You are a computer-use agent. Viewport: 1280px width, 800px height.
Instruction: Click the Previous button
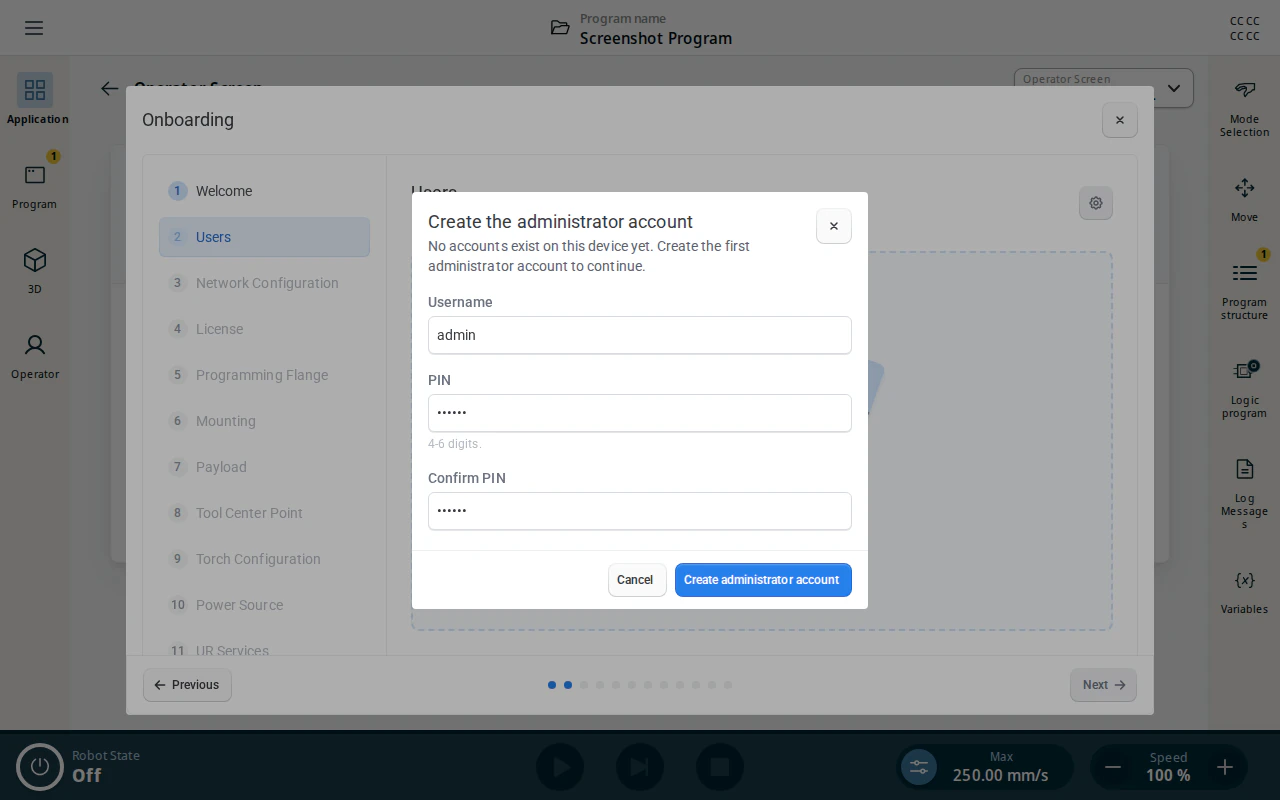tap(187, 685)
